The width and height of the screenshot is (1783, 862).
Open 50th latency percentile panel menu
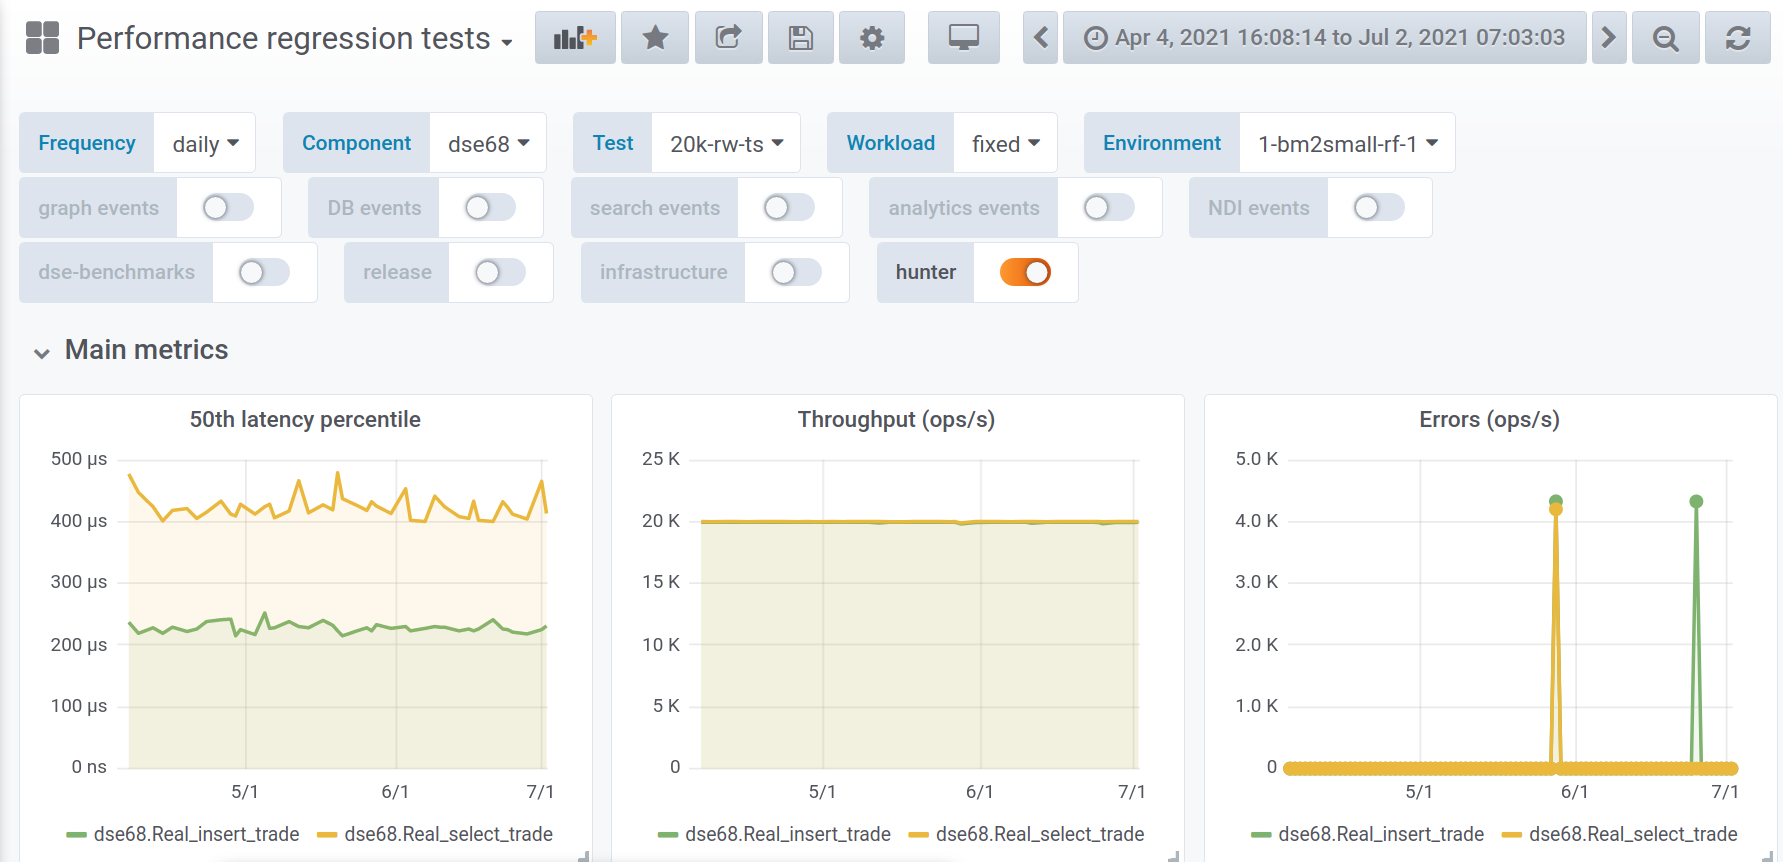305,419
